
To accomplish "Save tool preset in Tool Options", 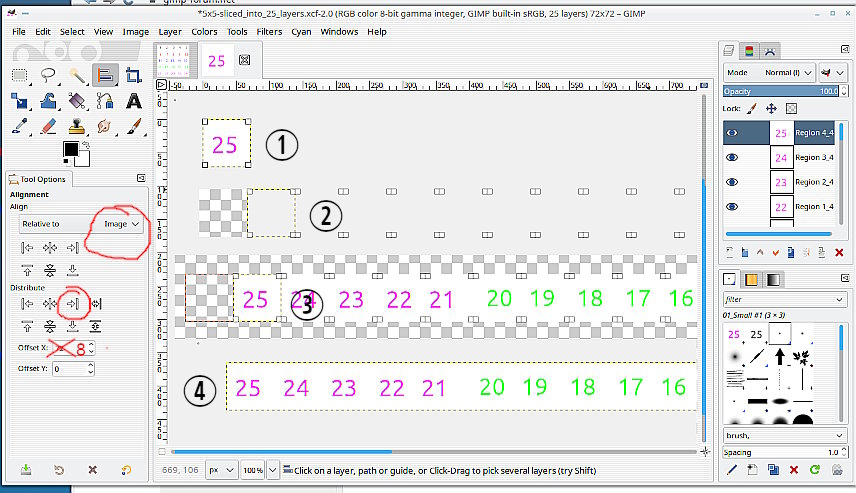I will pyautogui.click(x=26, y=470).
